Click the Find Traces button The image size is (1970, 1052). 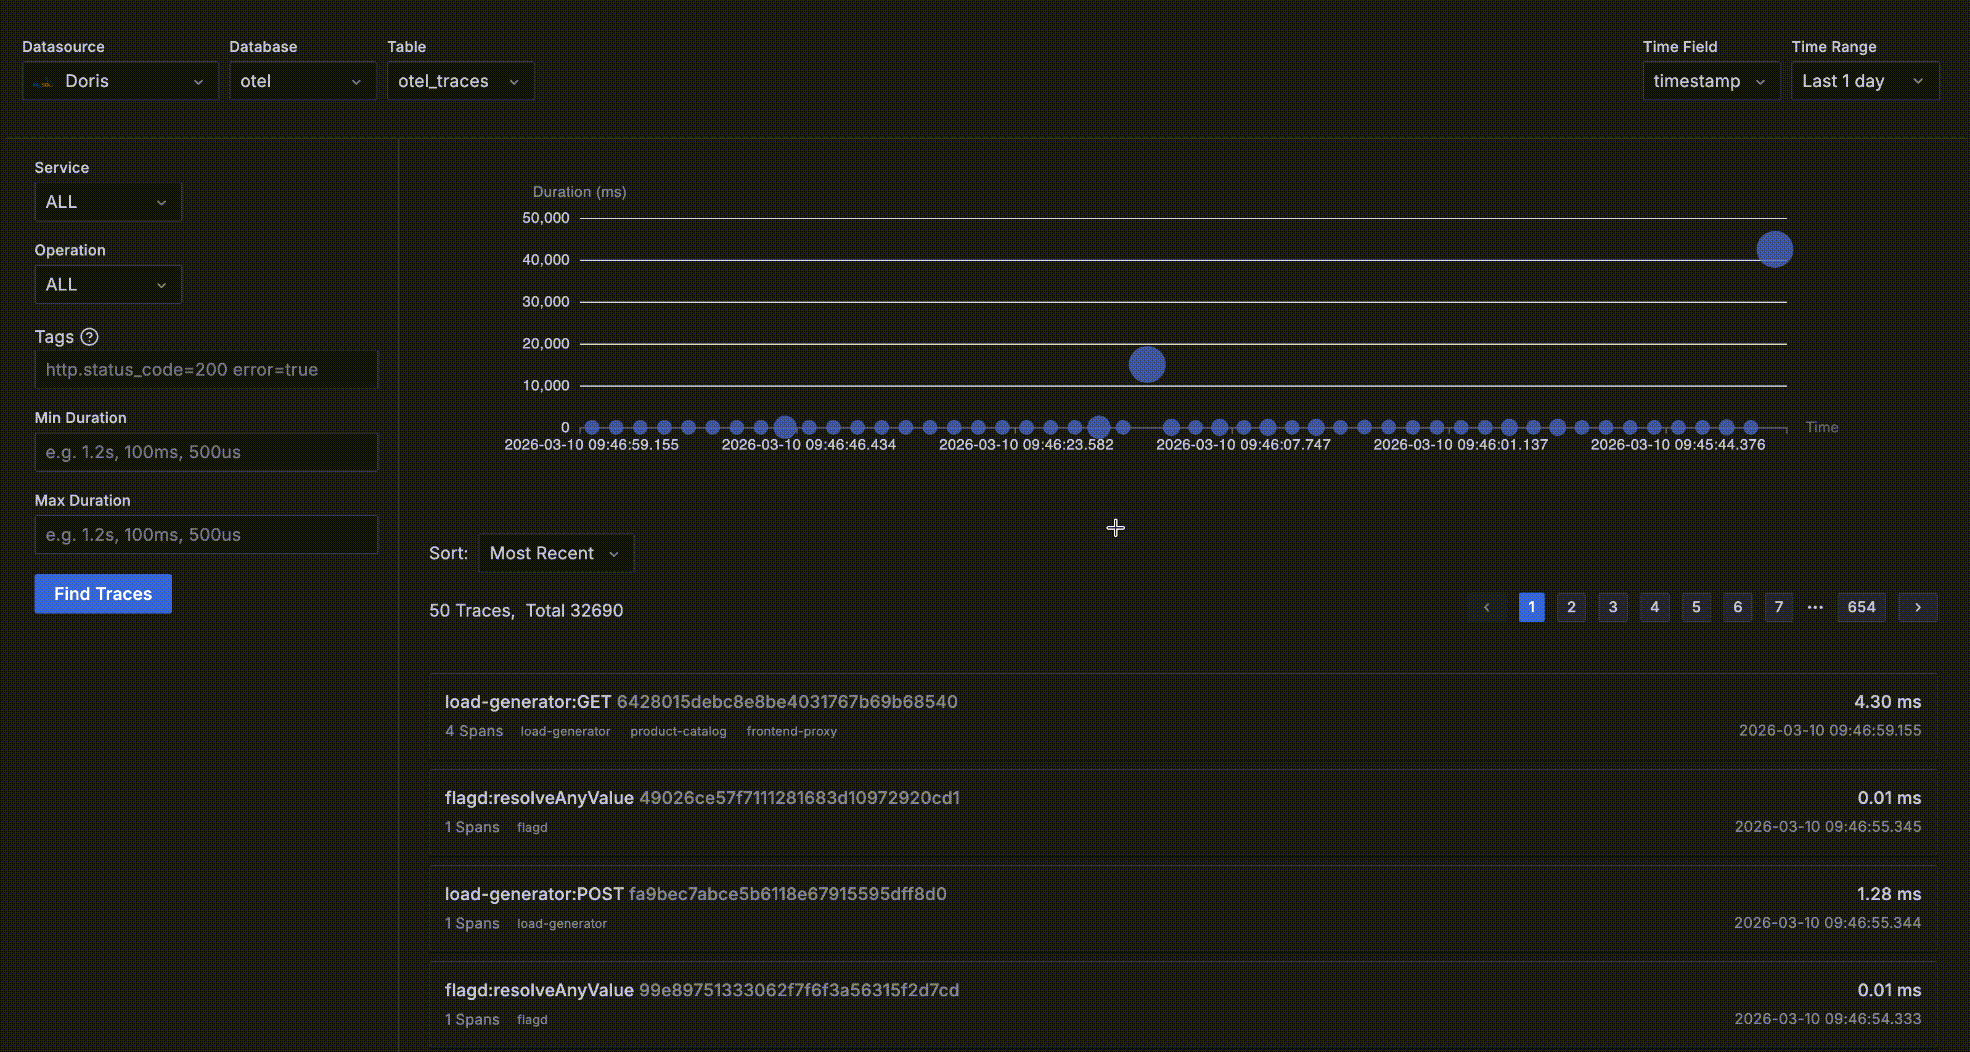(103, 594)
